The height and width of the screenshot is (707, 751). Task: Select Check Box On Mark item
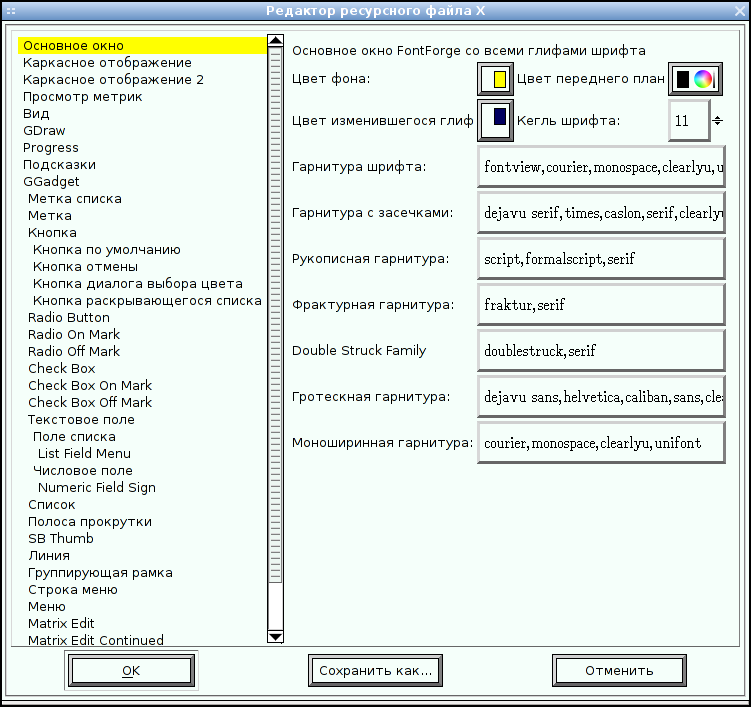coord(90,386)
